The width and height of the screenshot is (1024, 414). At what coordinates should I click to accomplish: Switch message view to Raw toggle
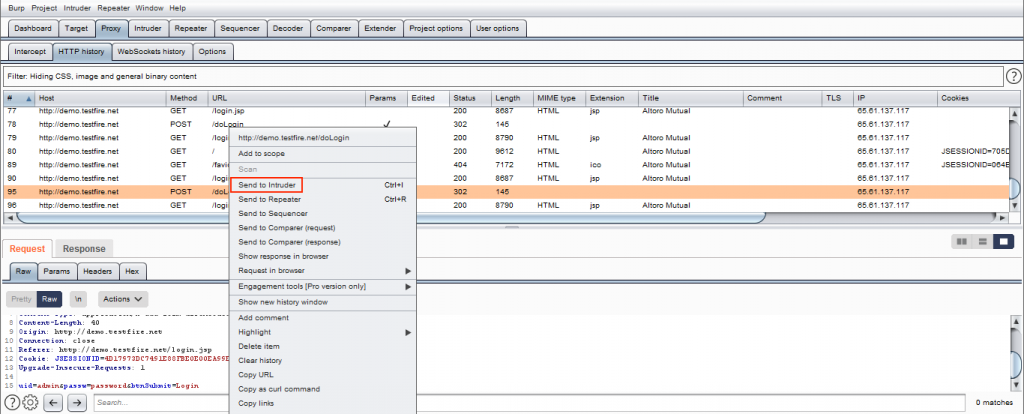tap(49, 299)
